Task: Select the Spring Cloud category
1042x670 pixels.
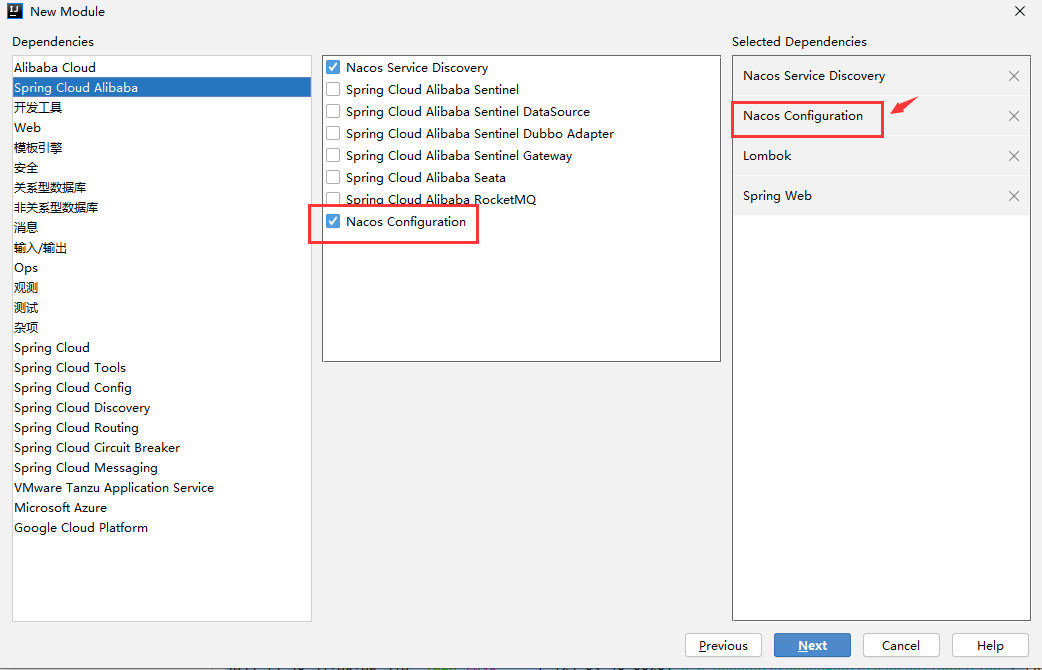Action: (161, 347)
